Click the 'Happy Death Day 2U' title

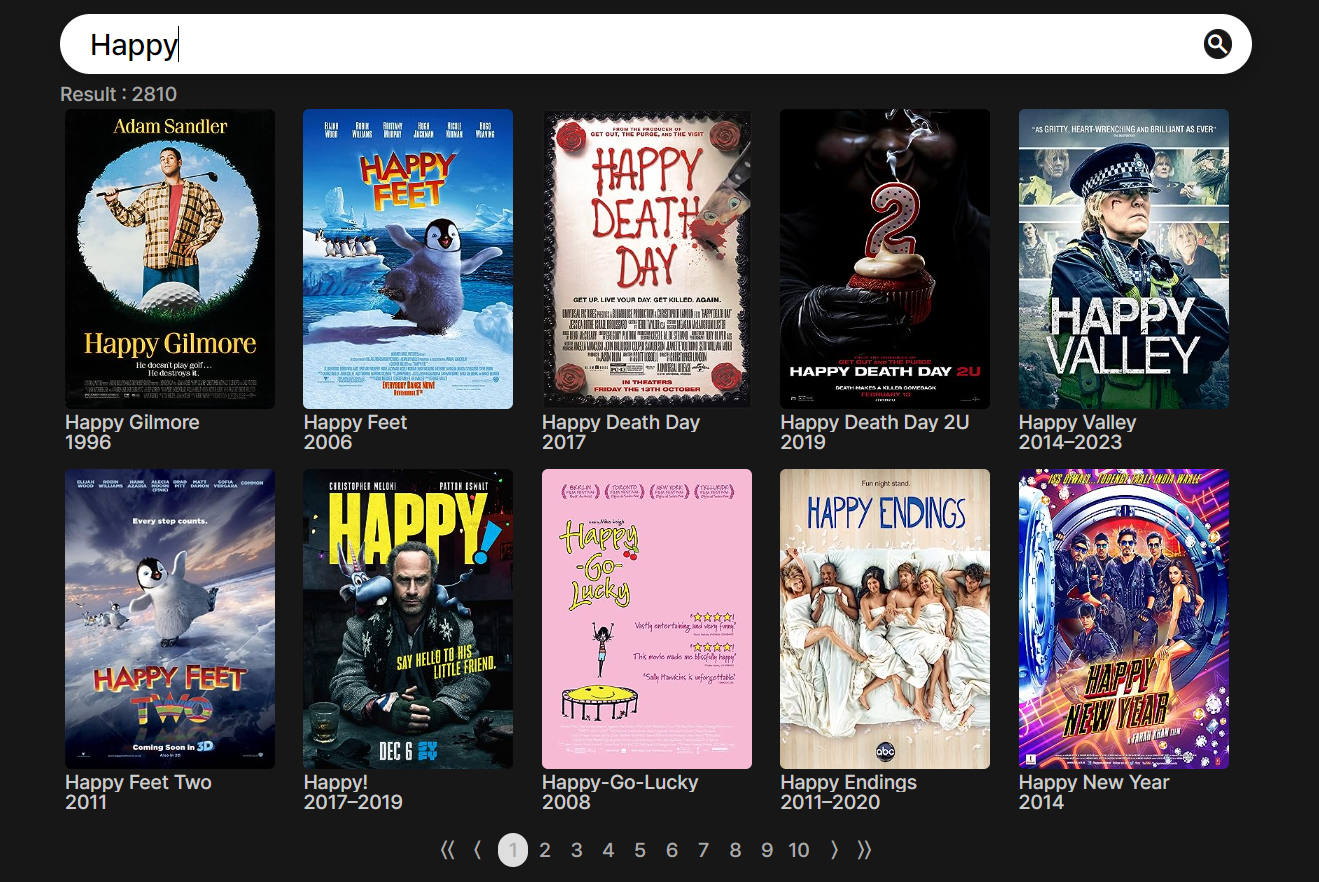tap(875, 422)
